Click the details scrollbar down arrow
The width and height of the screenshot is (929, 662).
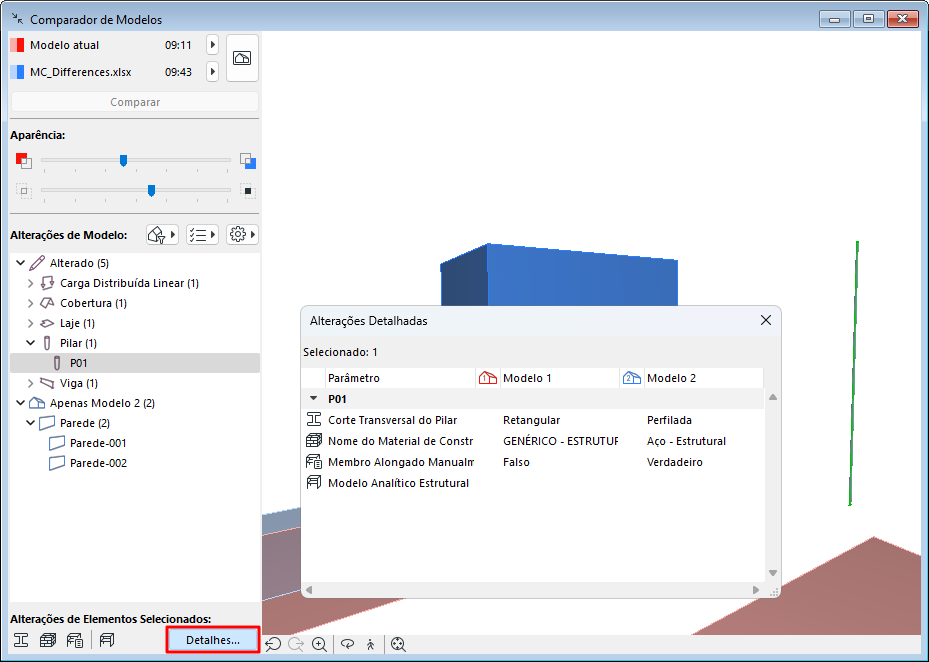coord(773,573)
